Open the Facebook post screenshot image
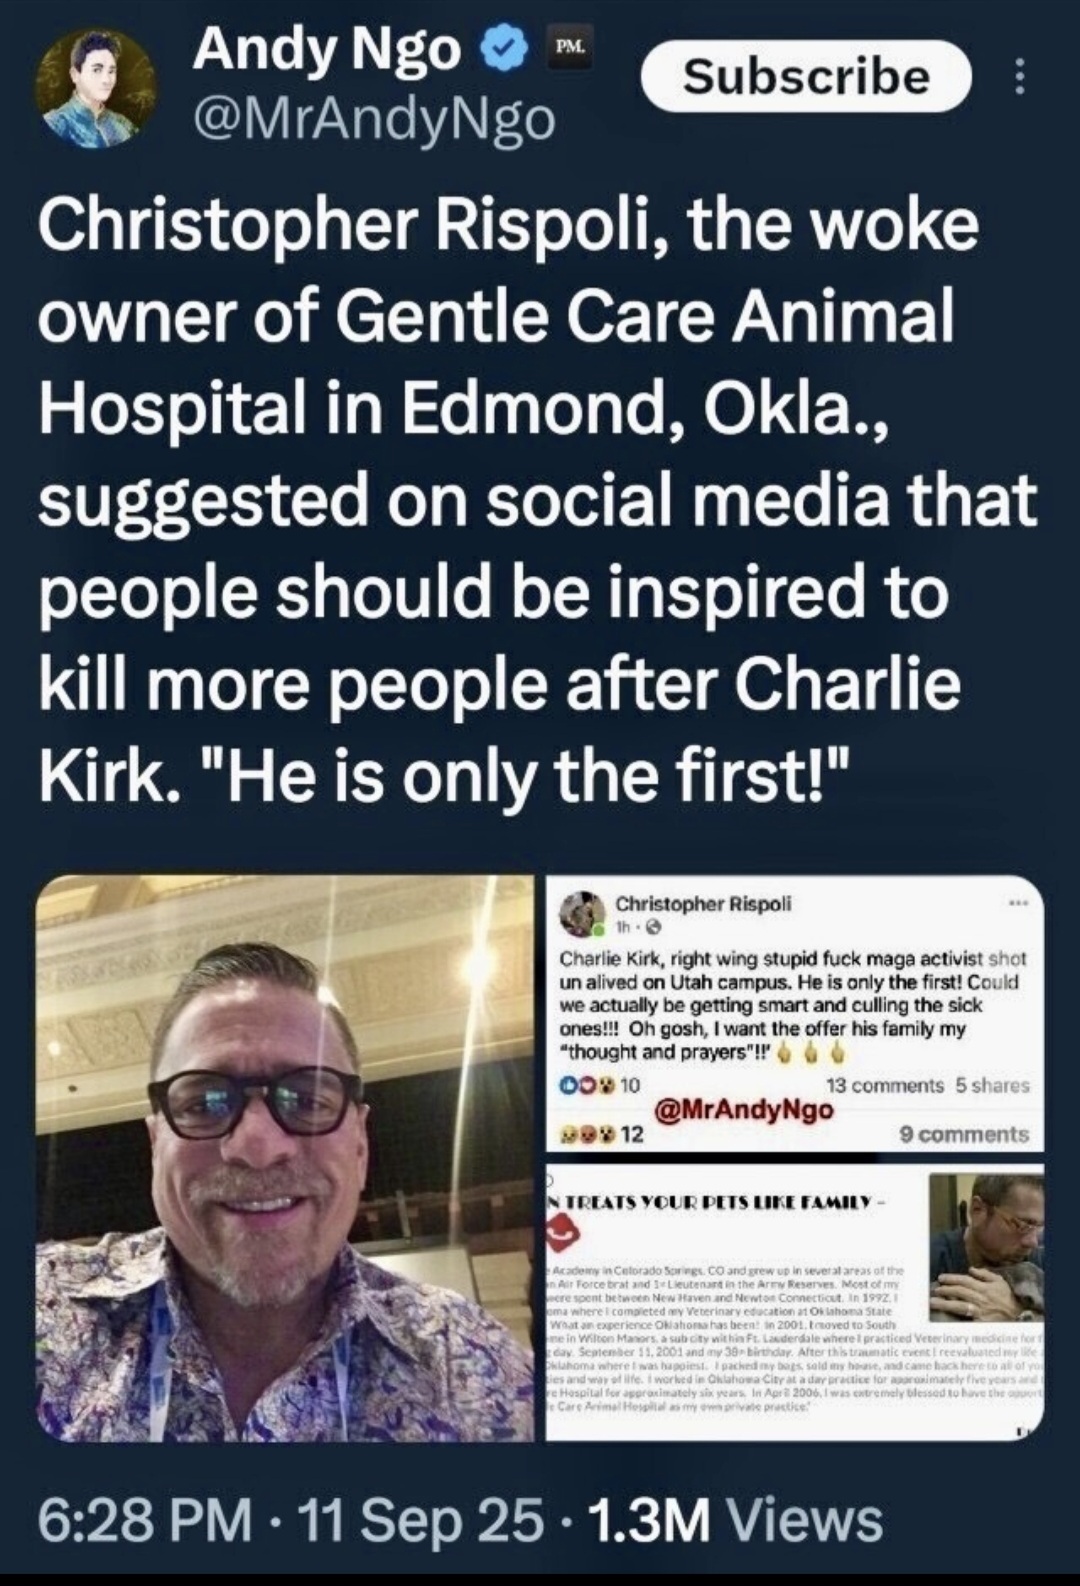This screenshot has height=1586, width=1080. 795,1017
